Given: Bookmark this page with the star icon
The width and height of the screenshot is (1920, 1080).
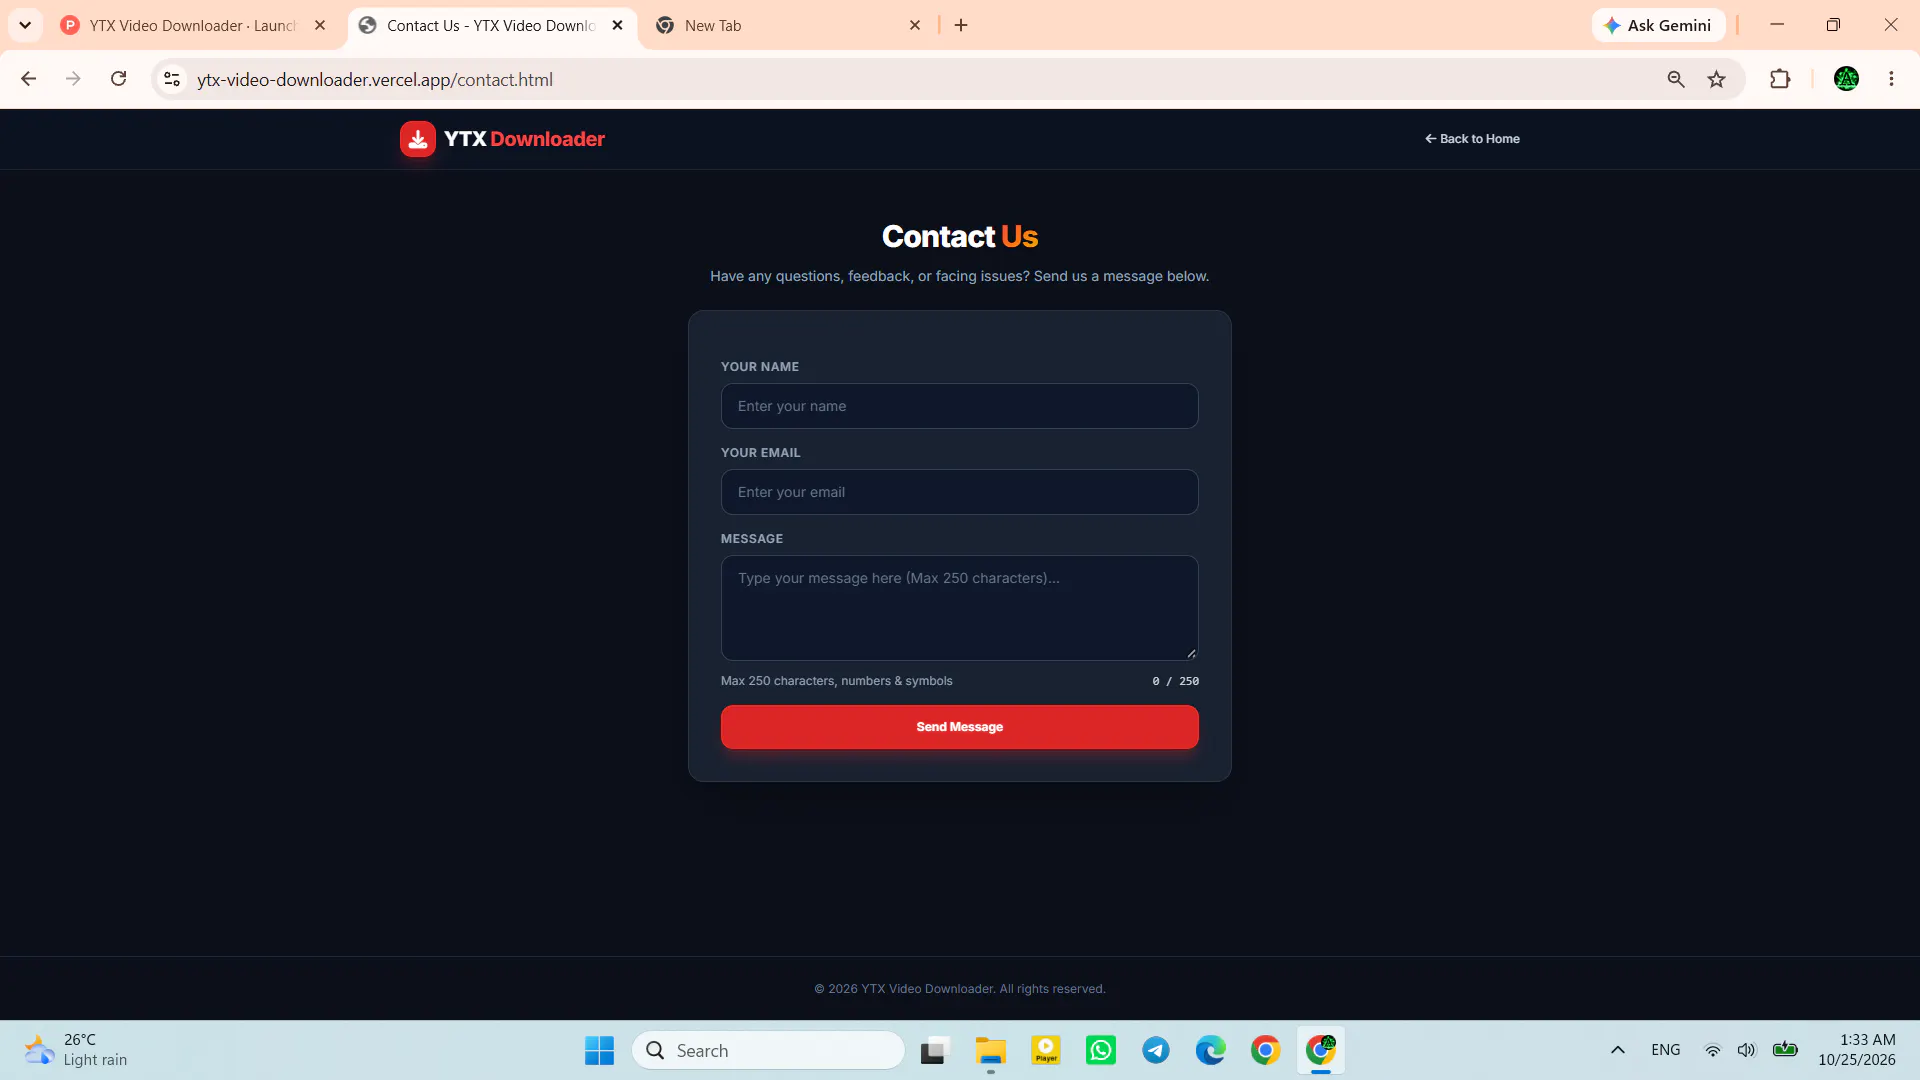Looking at the screenshot, I should 1717,79.
